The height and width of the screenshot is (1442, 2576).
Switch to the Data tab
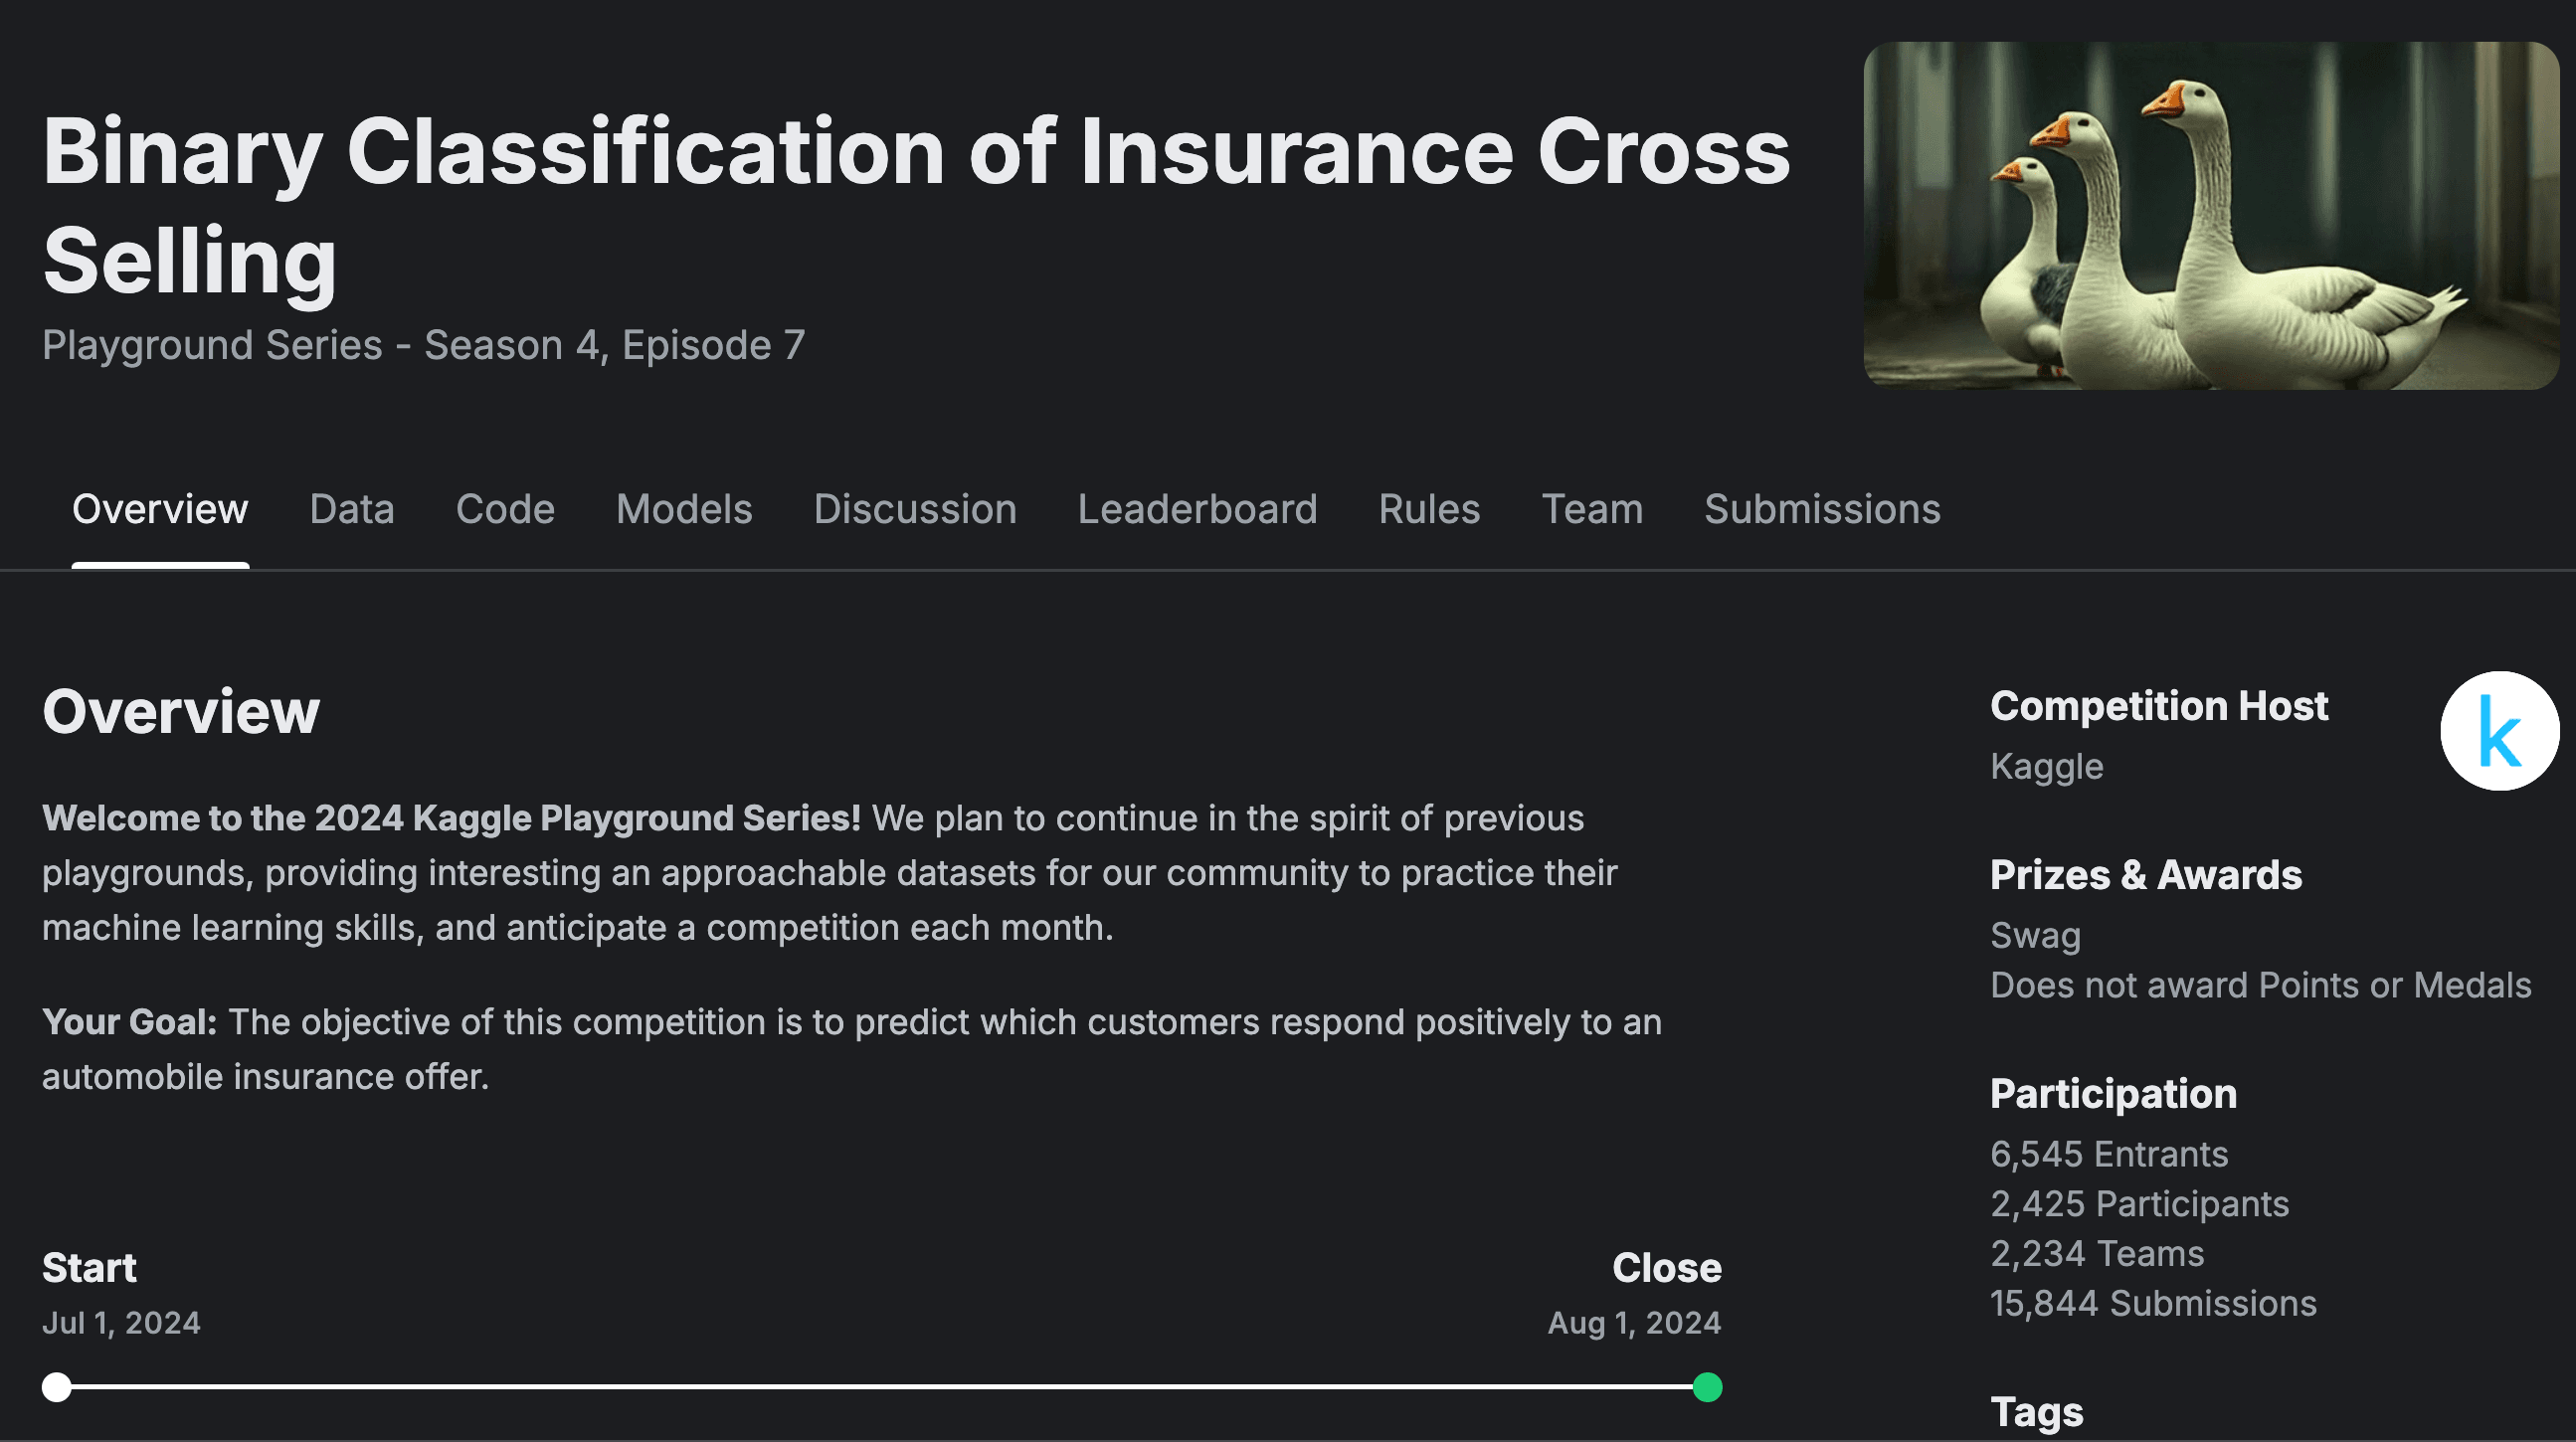351,509
